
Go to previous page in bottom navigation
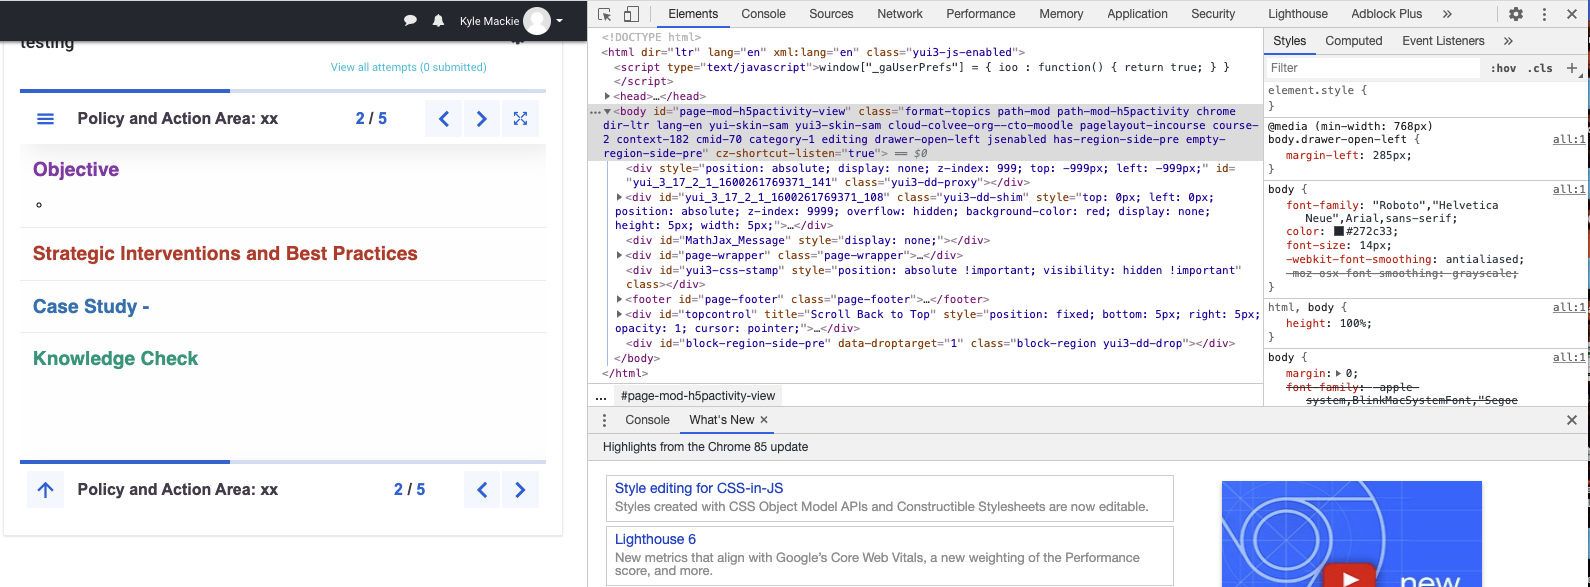(482, 490)
